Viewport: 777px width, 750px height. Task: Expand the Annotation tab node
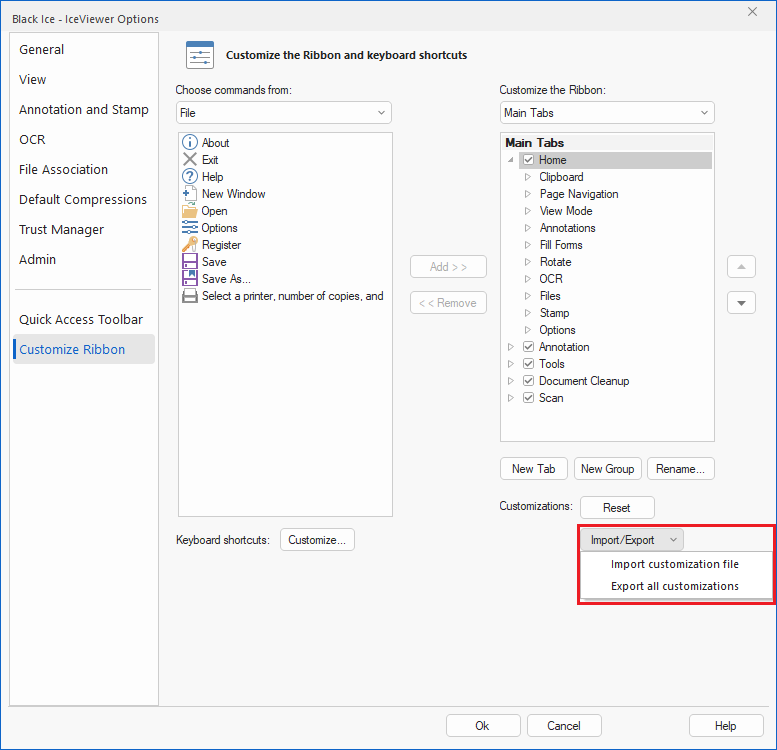[510, 347]
